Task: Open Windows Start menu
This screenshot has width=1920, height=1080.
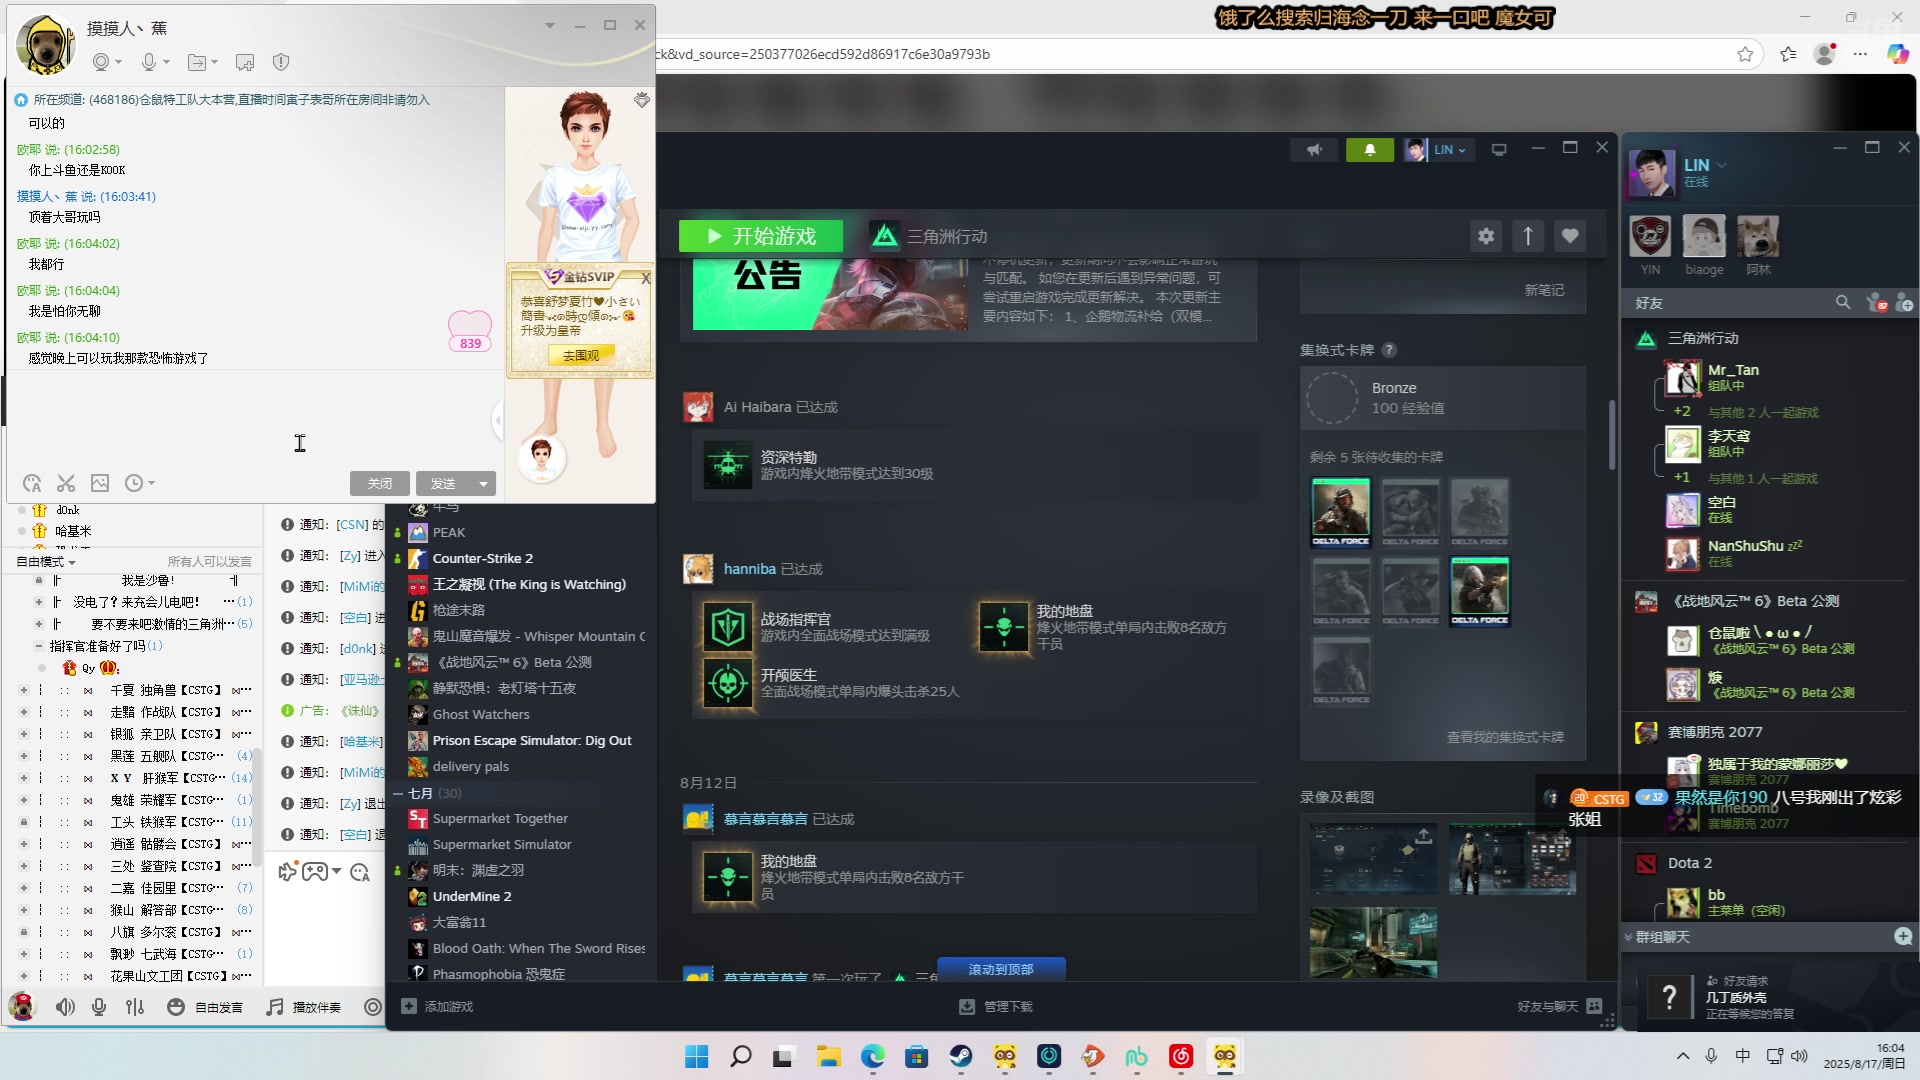Action: click(x=697, y=1057)
